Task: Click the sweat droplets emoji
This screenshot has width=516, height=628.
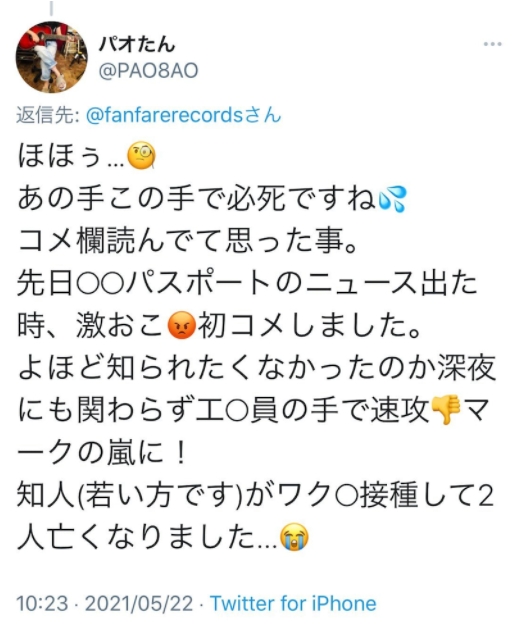Action: [393, 199]
